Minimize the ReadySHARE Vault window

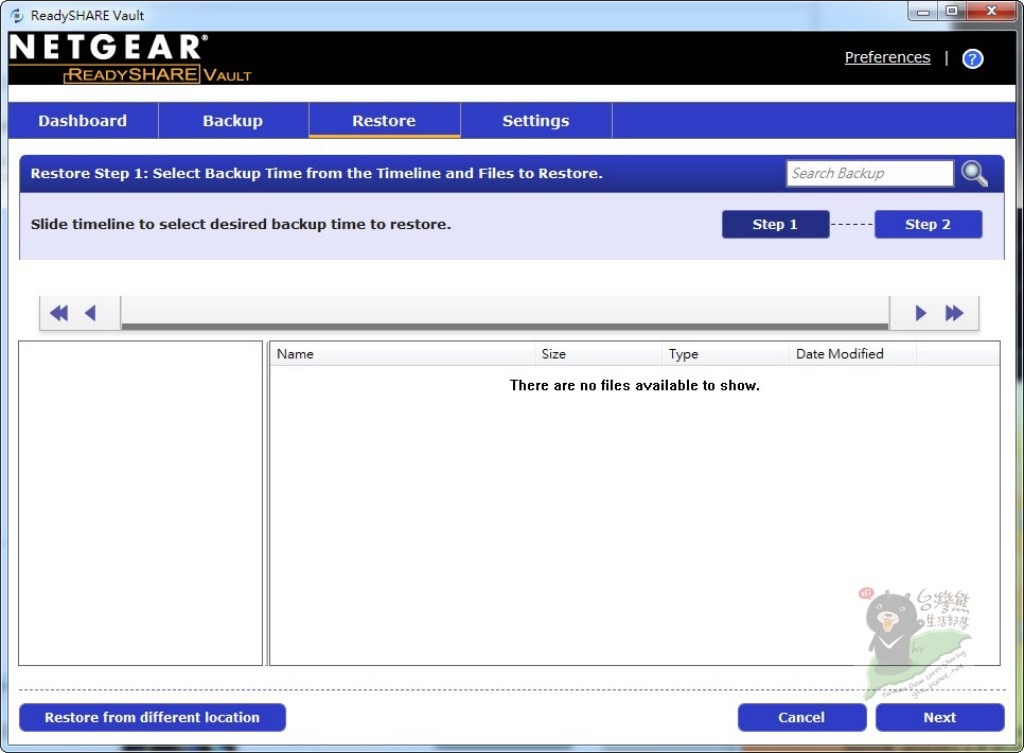pos(923,11)
